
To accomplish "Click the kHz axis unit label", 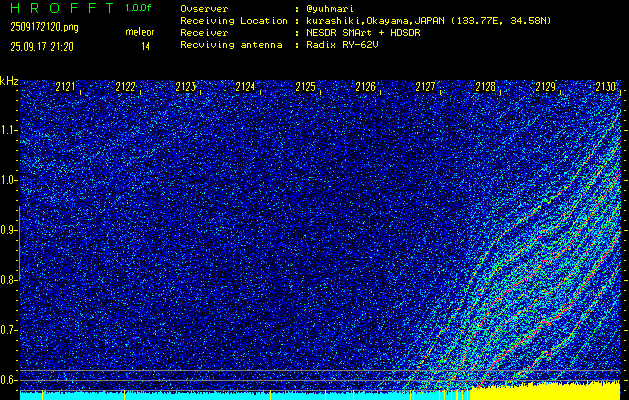I will (9, 81).
